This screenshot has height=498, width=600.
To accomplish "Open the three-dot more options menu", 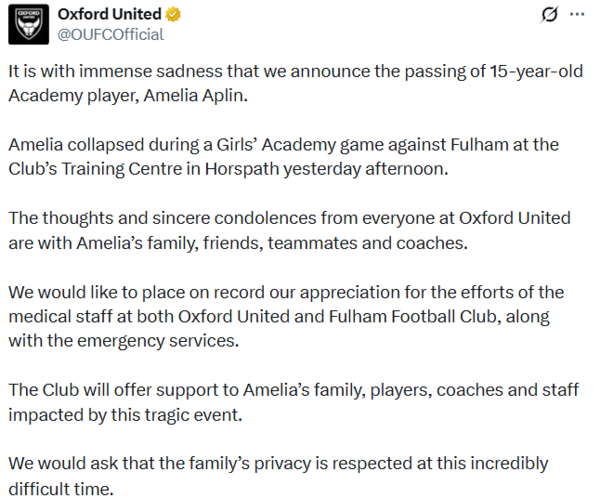I will click(x=577, y=15).
